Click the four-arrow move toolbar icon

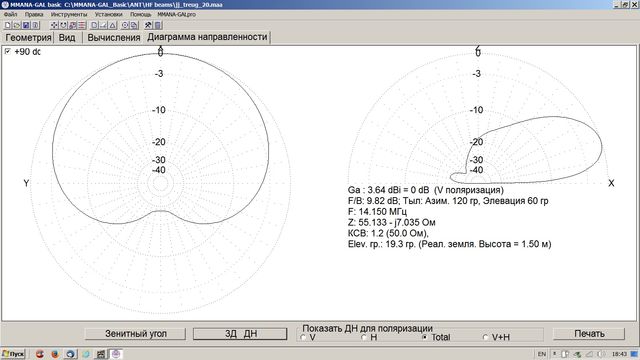tap(54, 25)
